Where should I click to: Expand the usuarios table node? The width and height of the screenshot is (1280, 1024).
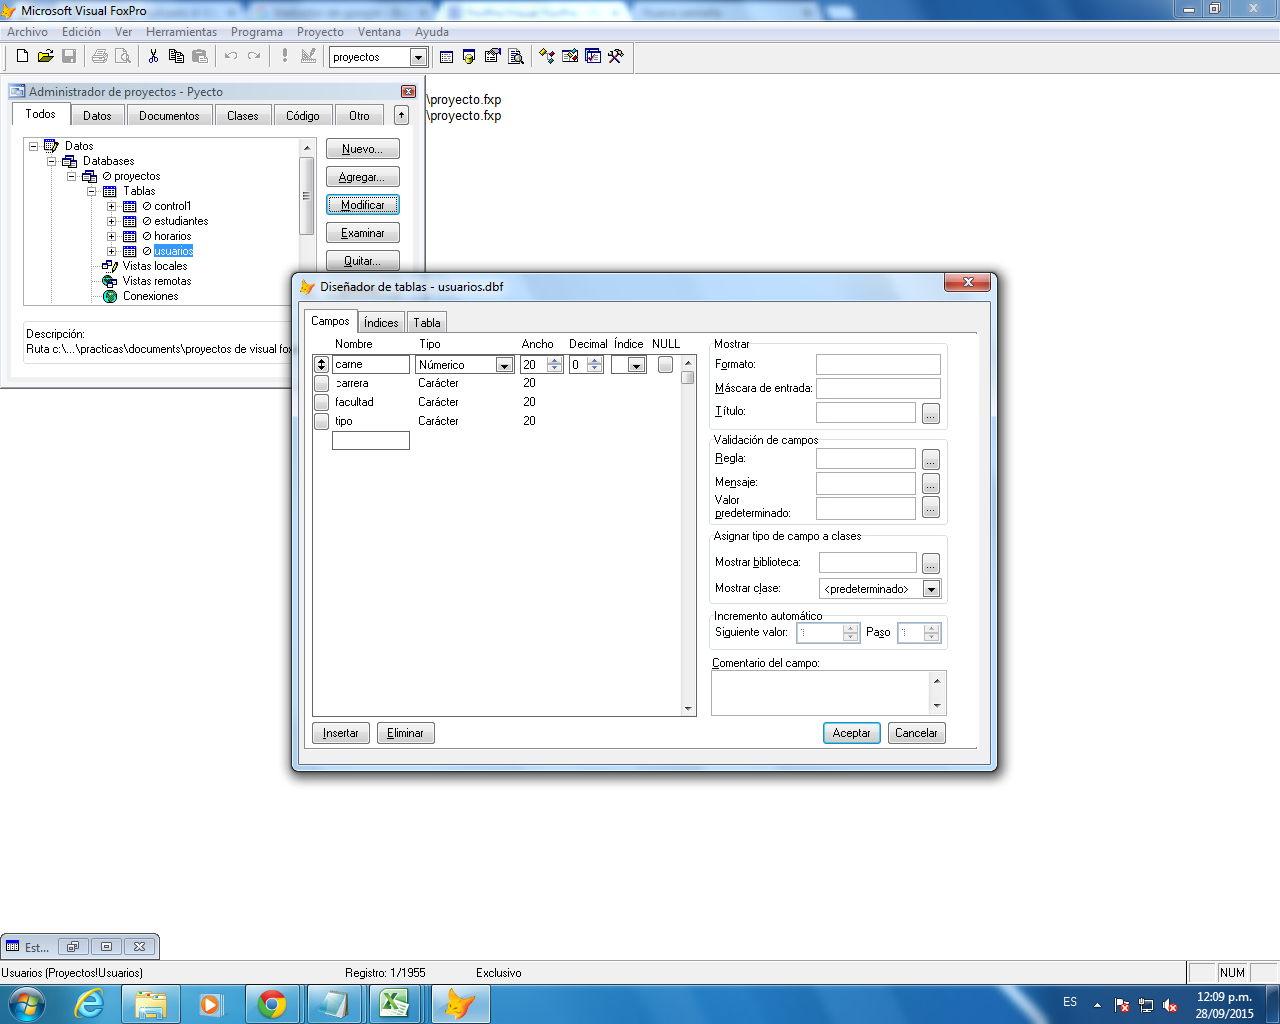click(112, 251)
